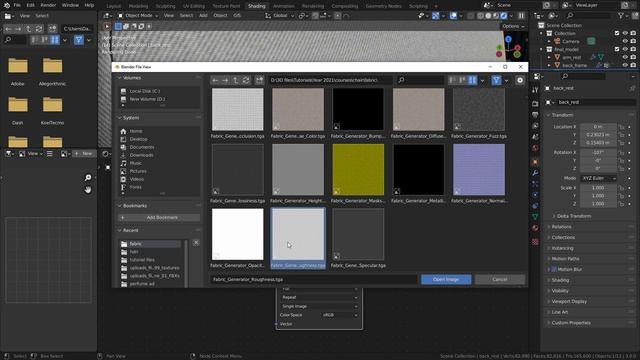Open the Blender logo menu

point(7,5)
